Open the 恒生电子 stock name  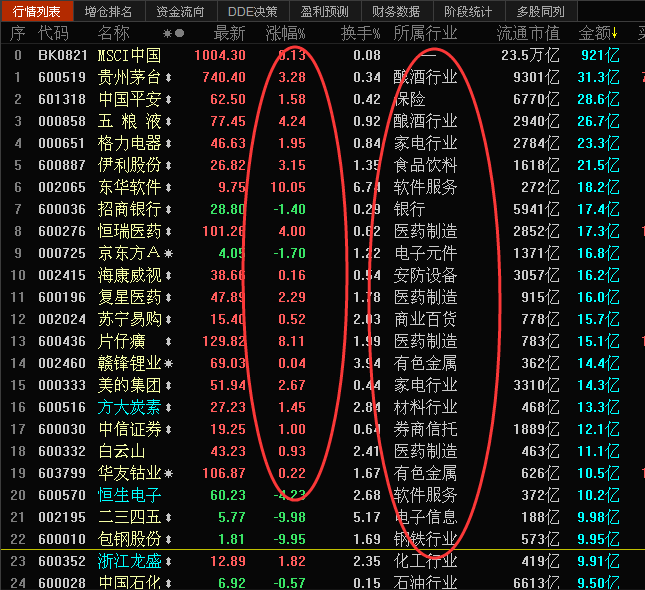point(129,495)
